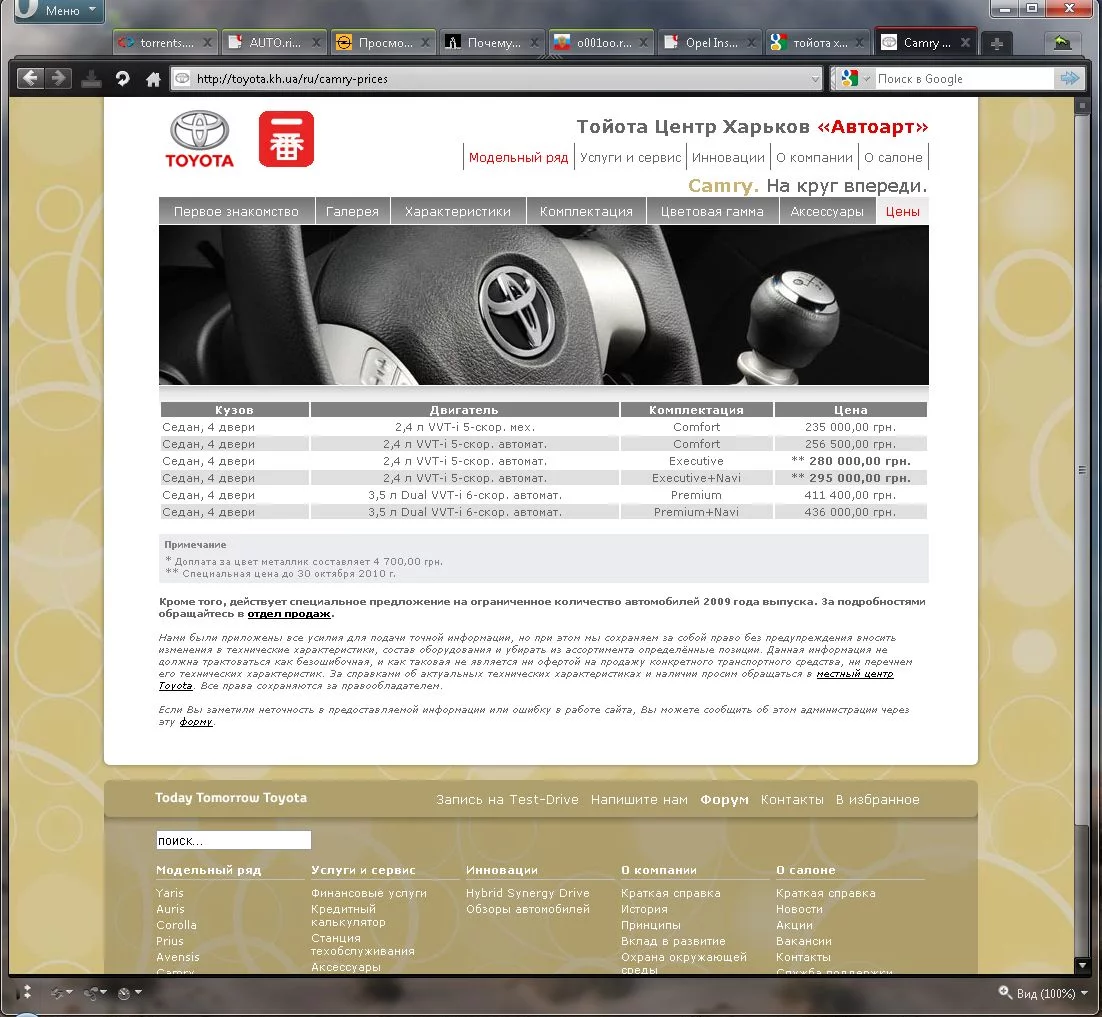This screenshot has width=1102, height=1017.
Task: Open Услуги и сервис in top navigation
Action: pyautogui.click(x=630, y=157)
